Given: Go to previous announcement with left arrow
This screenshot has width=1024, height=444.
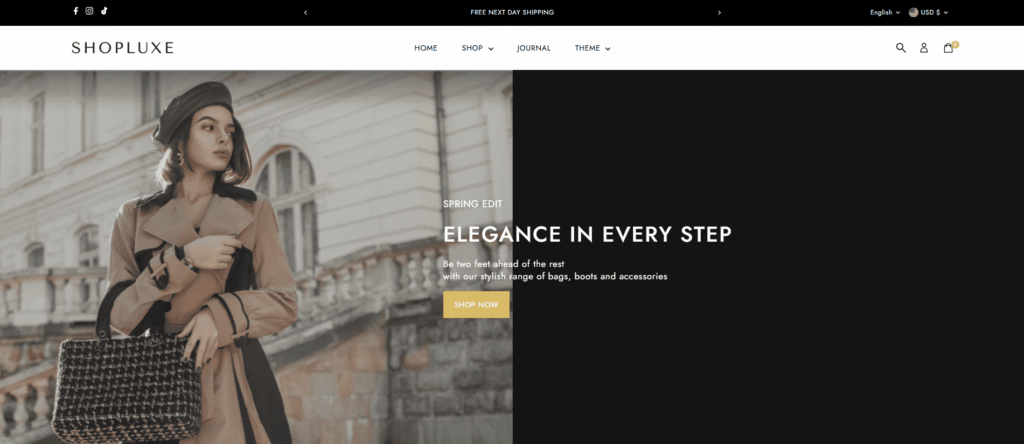Looking at the screenshot, I should (x=306, y=12).
